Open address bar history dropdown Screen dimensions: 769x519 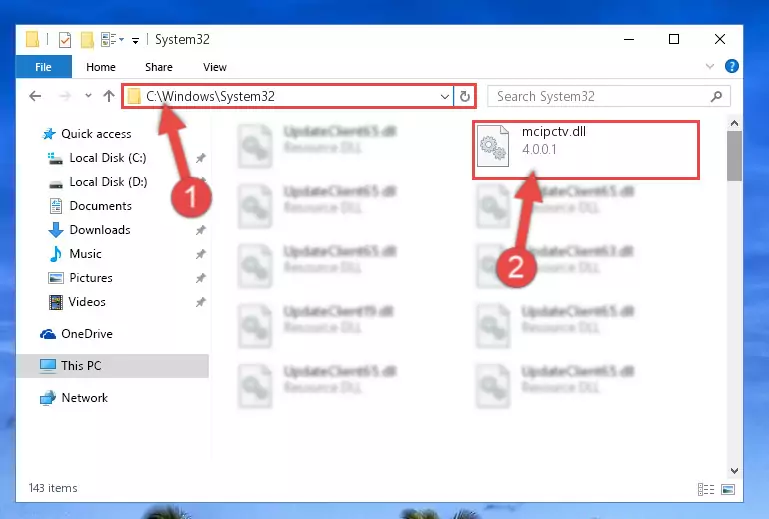[445, 97]
